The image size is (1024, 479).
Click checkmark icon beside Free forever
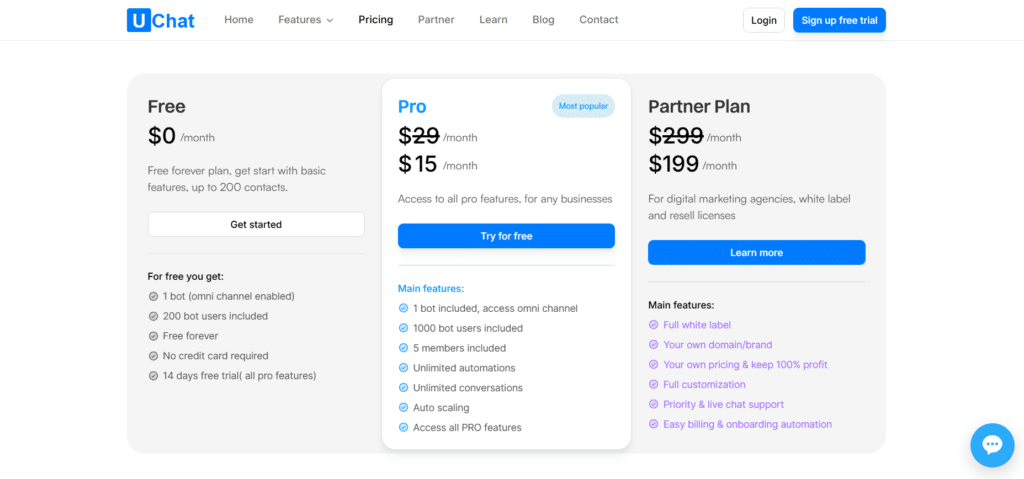click(x=153, y=336)
